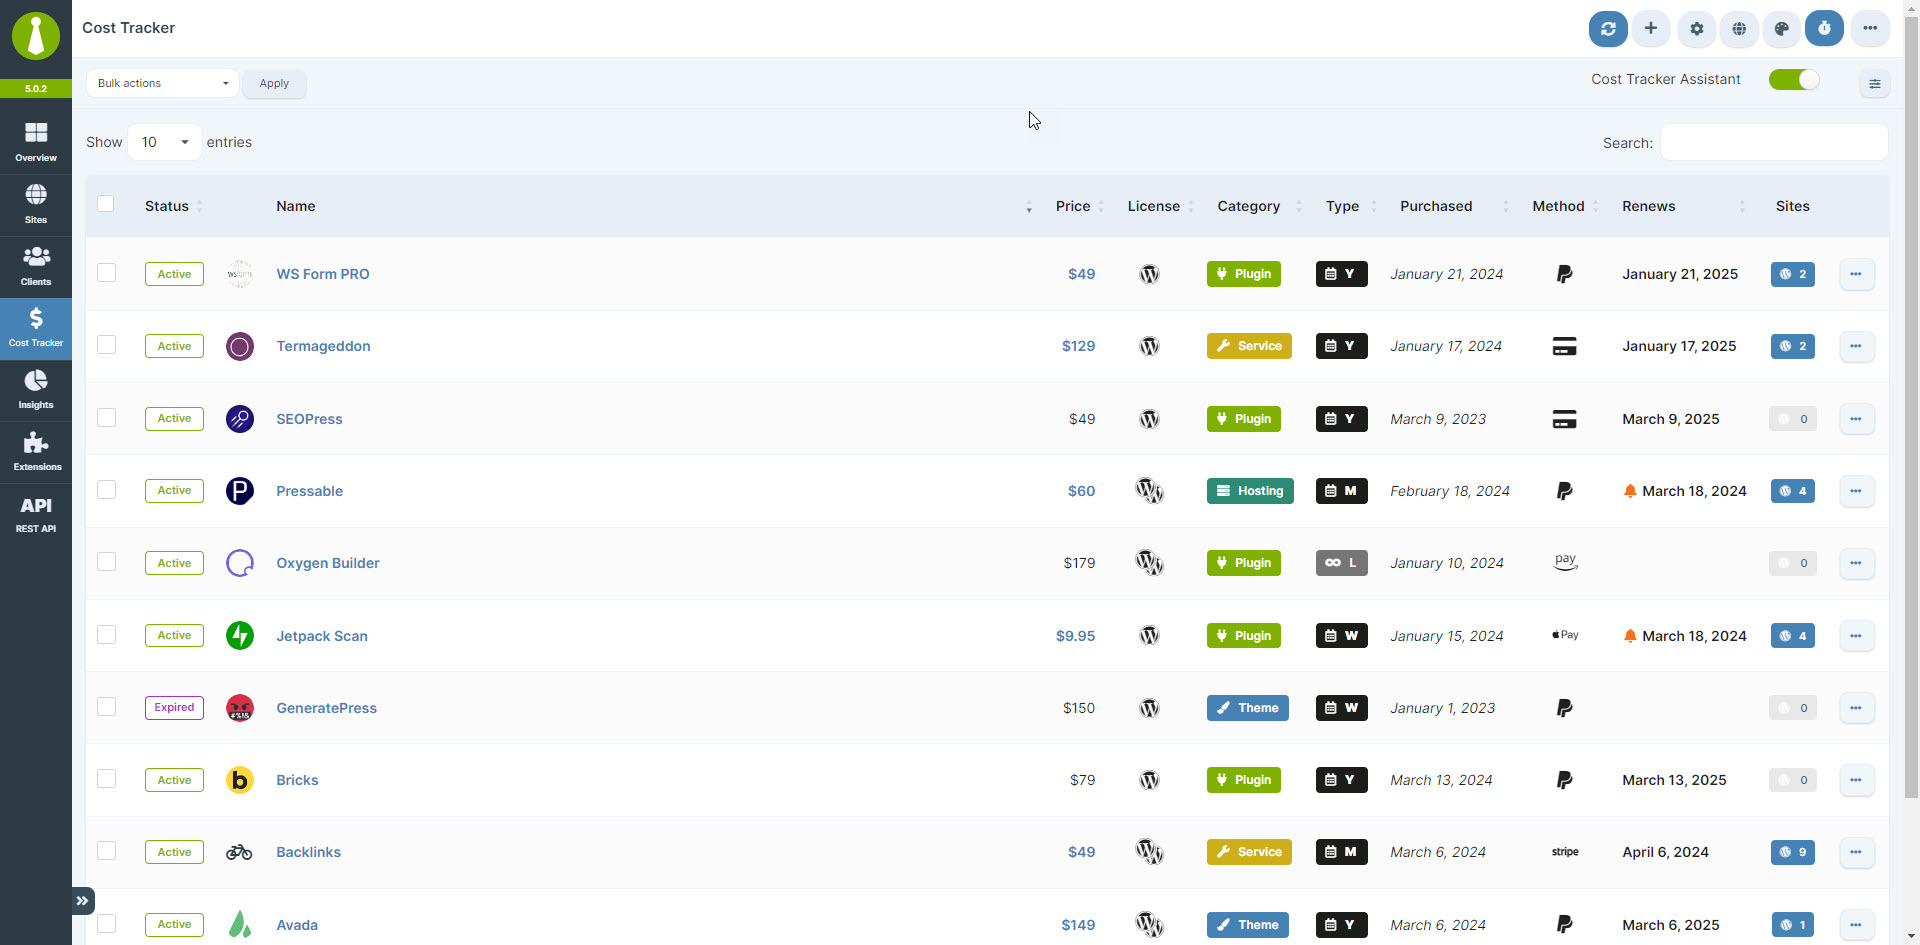Viewport: 1920px width, 945px height.
Task: Open REST API in sidebar
Action: [x=36, y=514]
